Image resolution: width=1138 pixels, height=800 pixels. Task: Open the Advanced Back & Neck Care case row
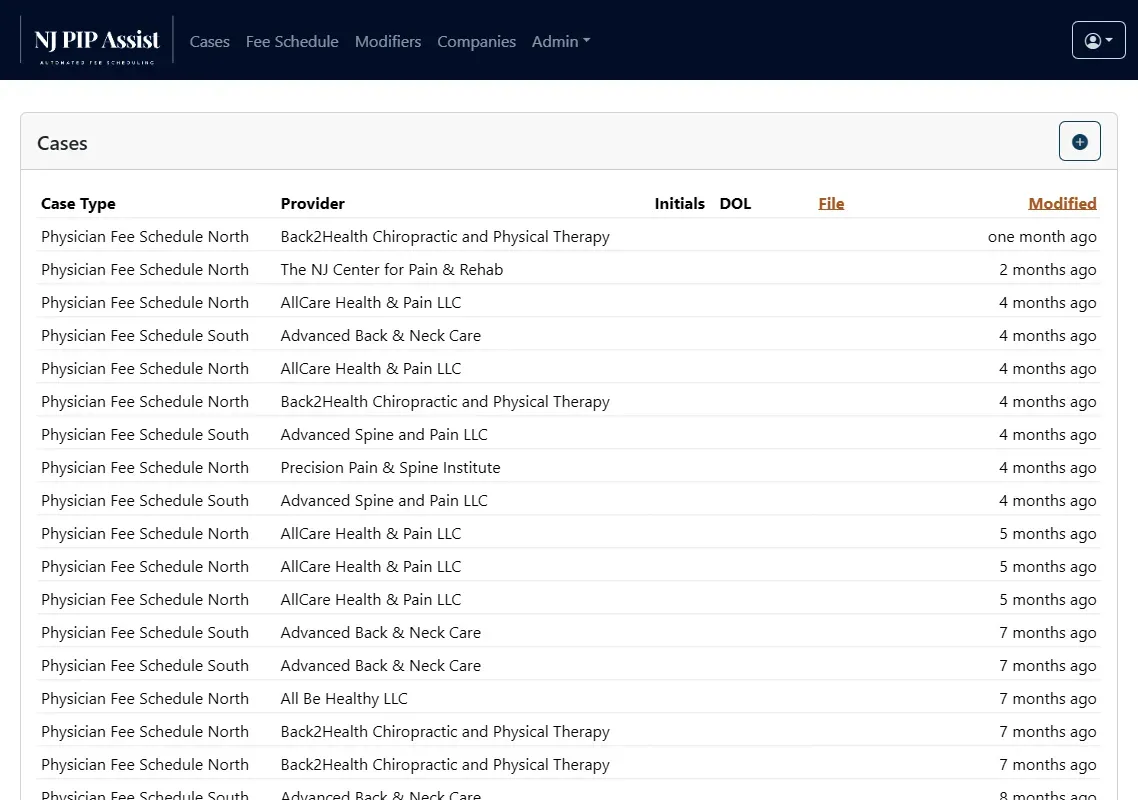(381, 335)
